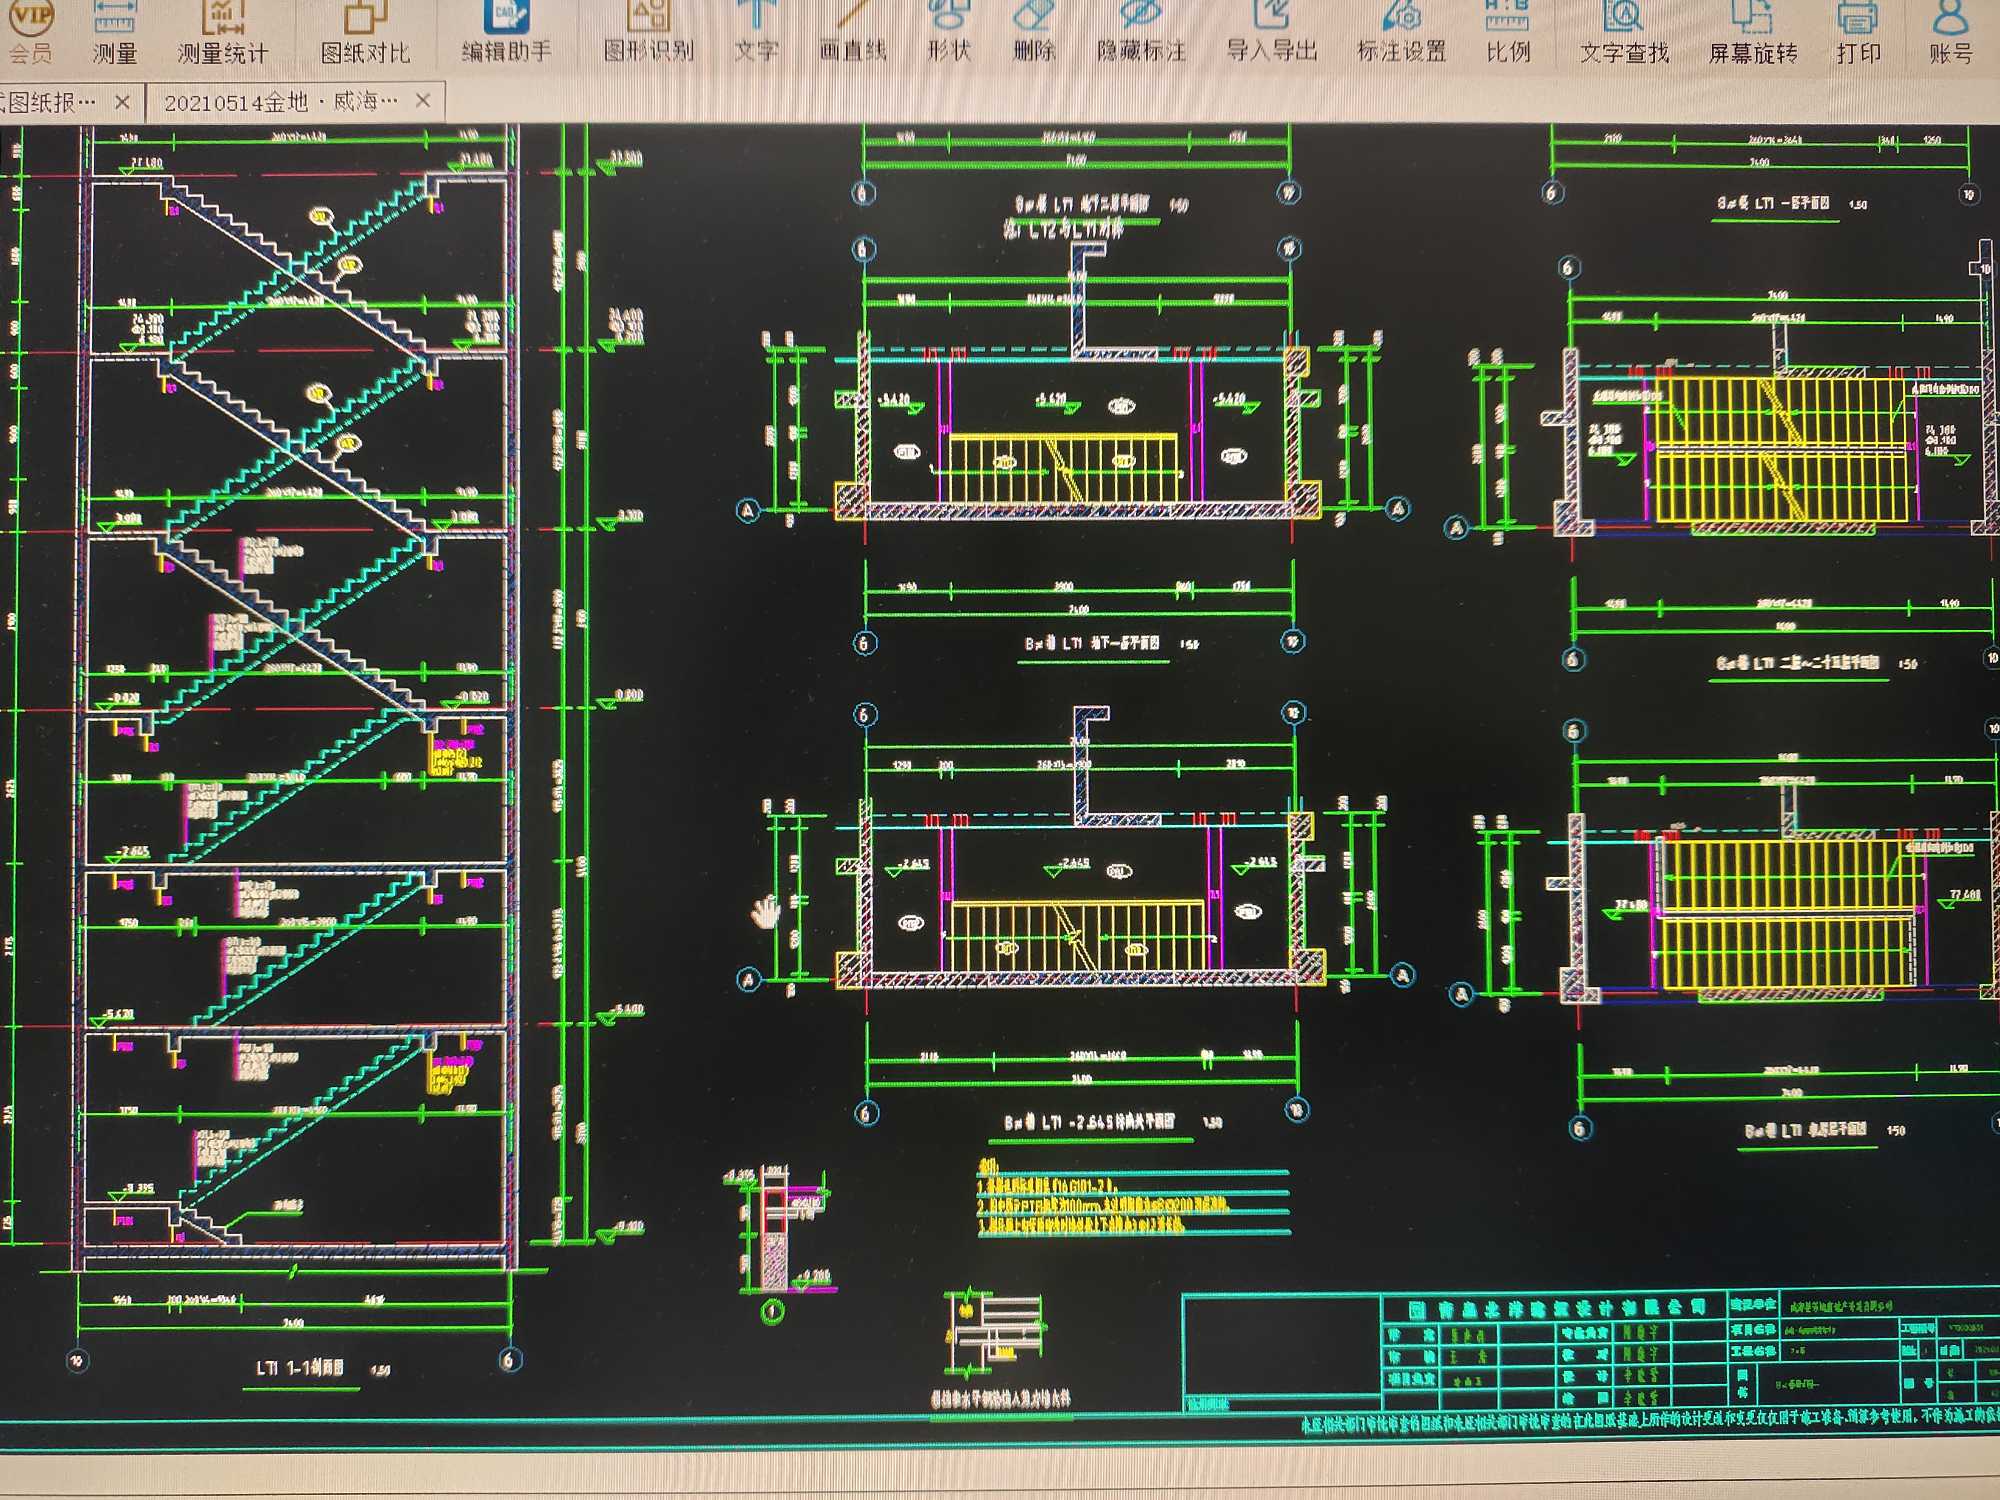Image resolution: width=2000 pixels, height=1500 pixels.
Task: Select the 画直线 draw line tool
Action: click(853, 32)
